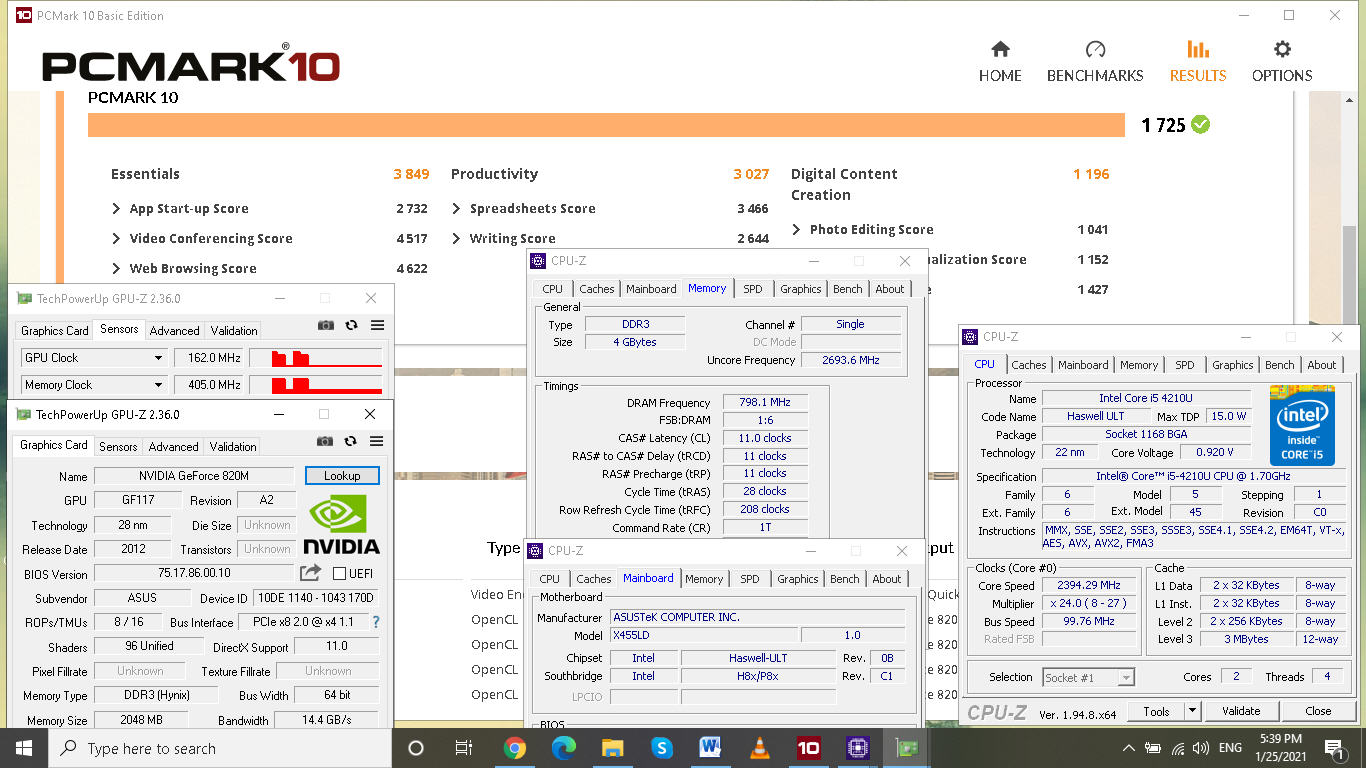Open Bench tab in CPU-Z Mainboard window
The height and width of the screenshot is (768, 1366).
pos(844,579)
